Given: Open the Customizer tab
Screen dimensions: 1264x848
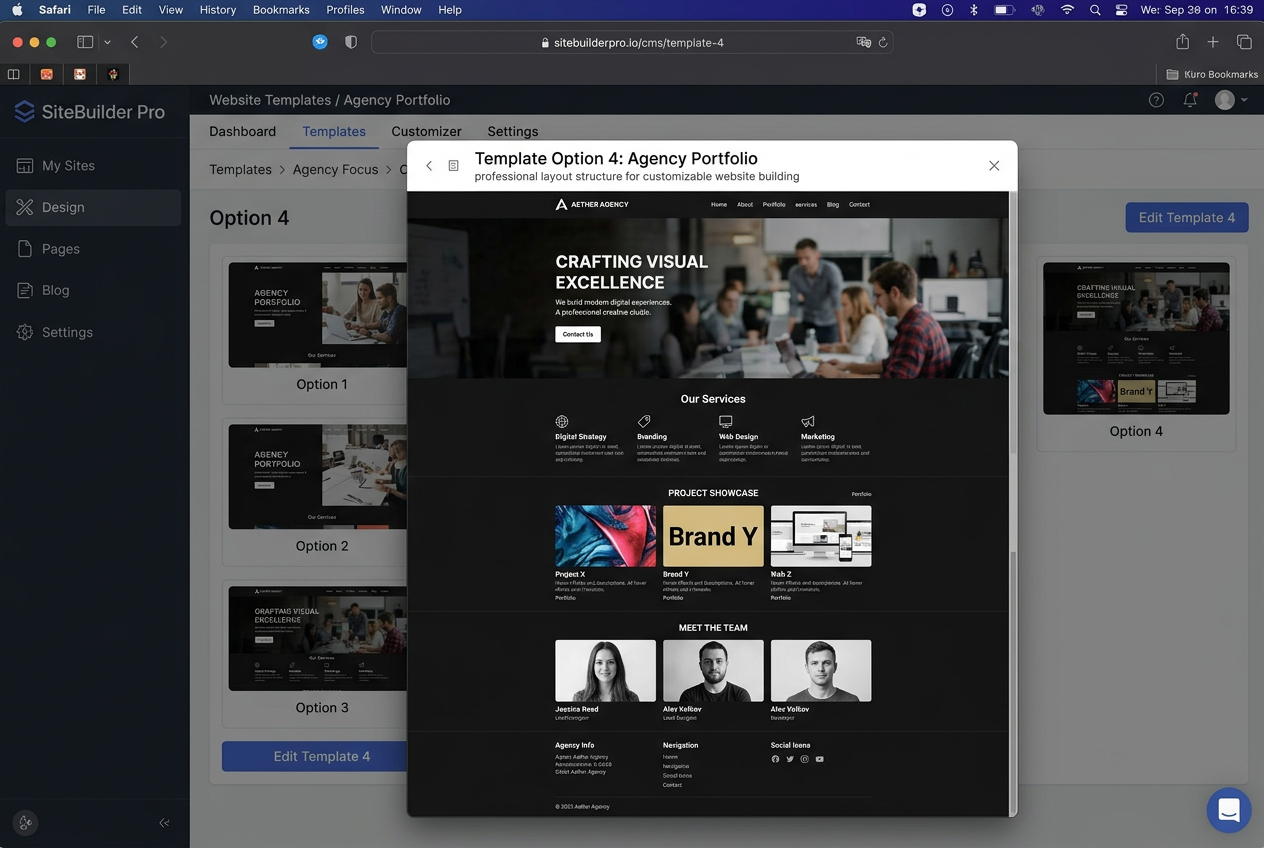Looking at the screenshot, I should pos(426,131).
